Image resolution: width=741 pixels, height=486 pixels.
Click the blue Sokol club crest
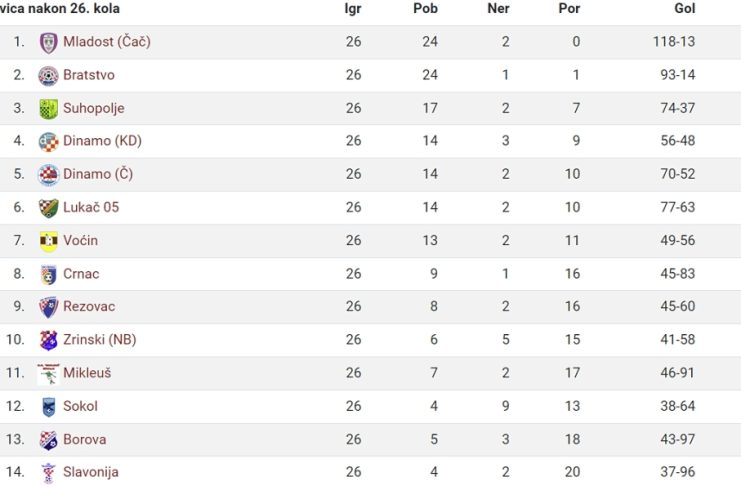click(x=48, y=407)
